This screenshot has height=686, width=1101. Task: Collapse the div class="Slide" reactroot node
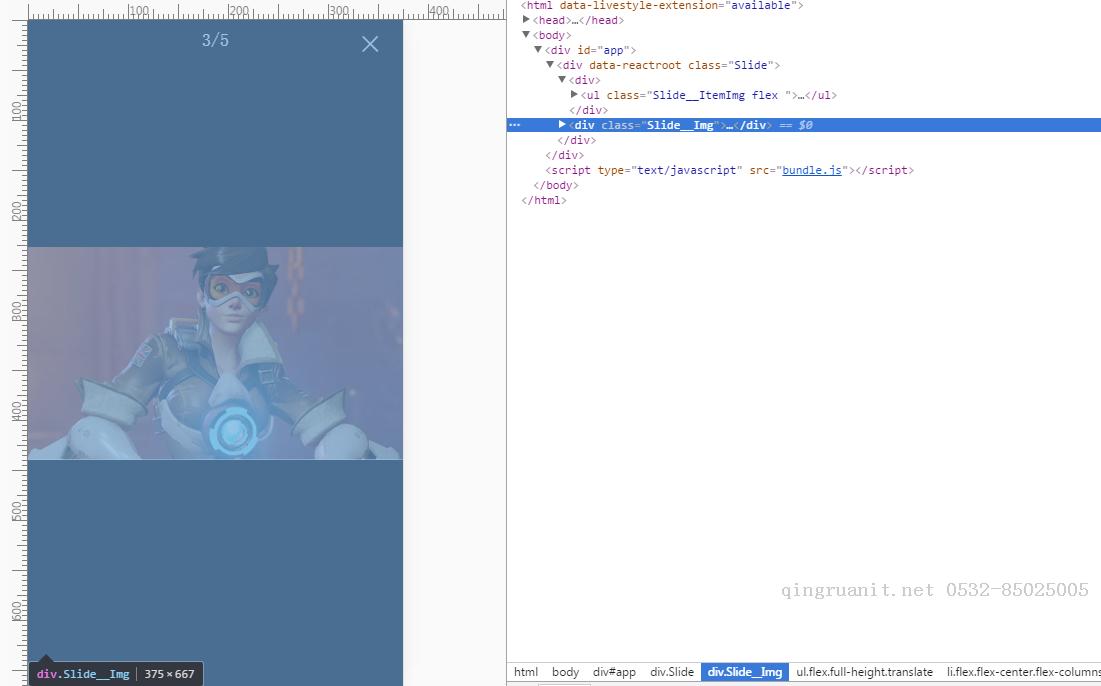[x=550, y=65]
